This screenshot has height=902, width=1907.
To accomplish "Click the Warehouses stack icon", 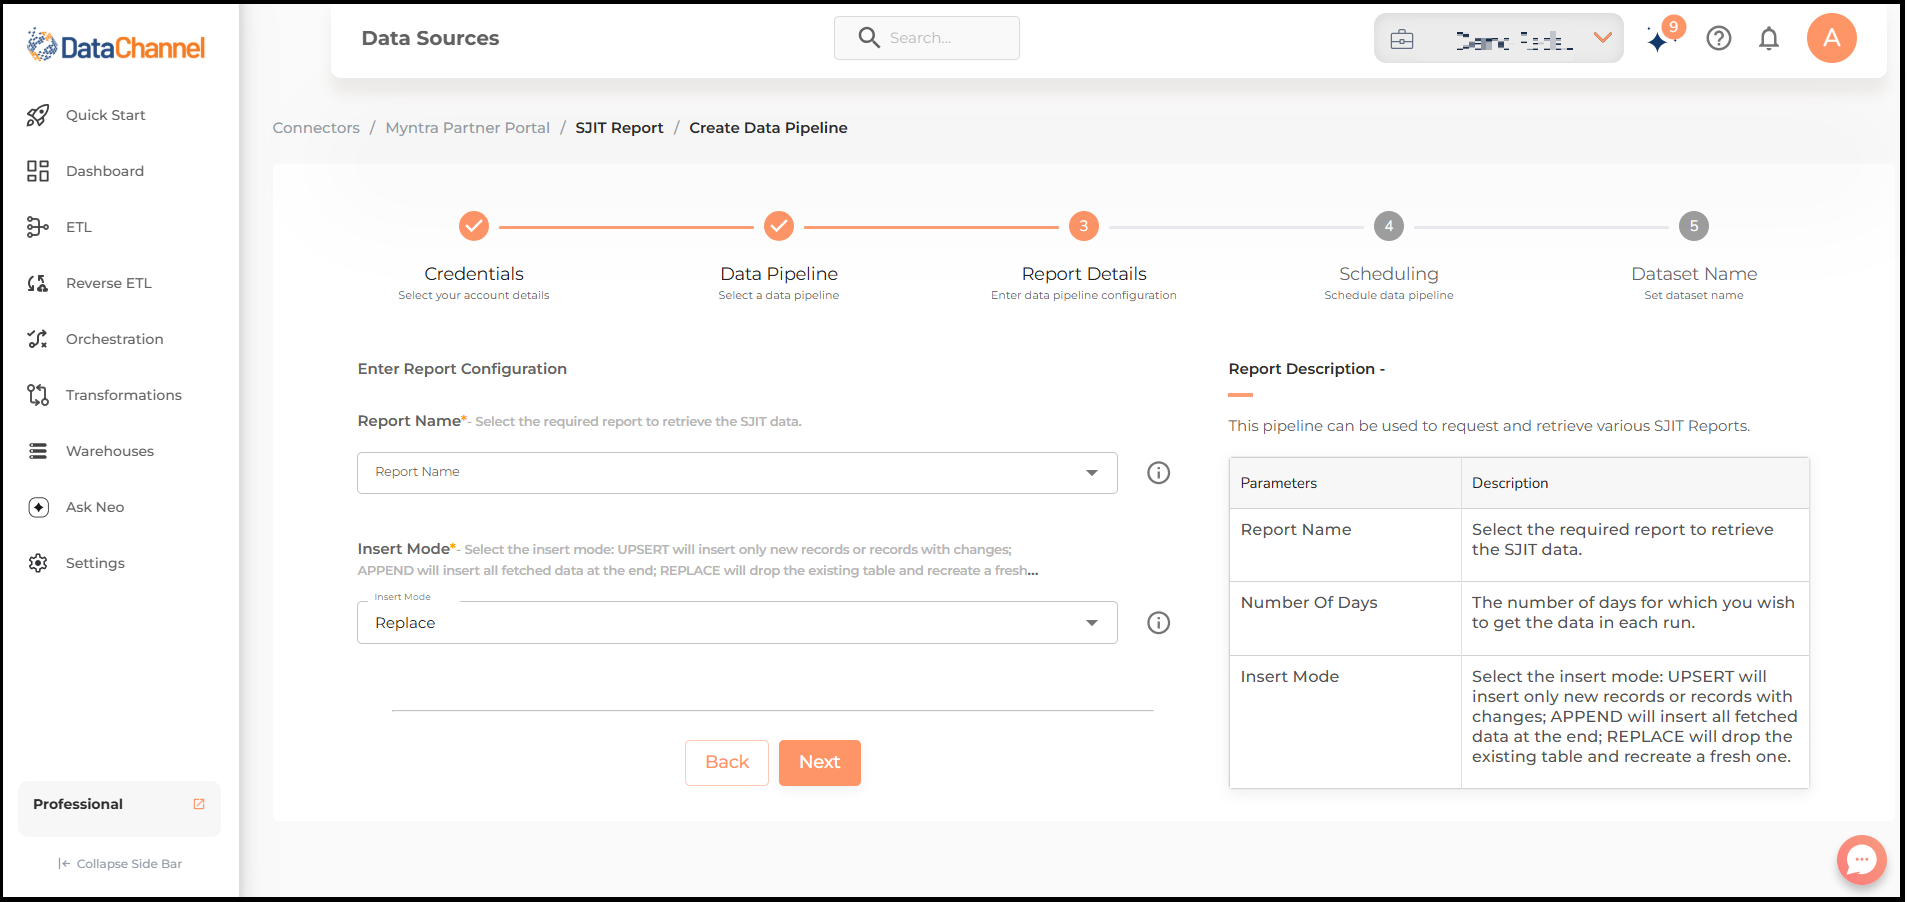I will click(x=38, y=451).
